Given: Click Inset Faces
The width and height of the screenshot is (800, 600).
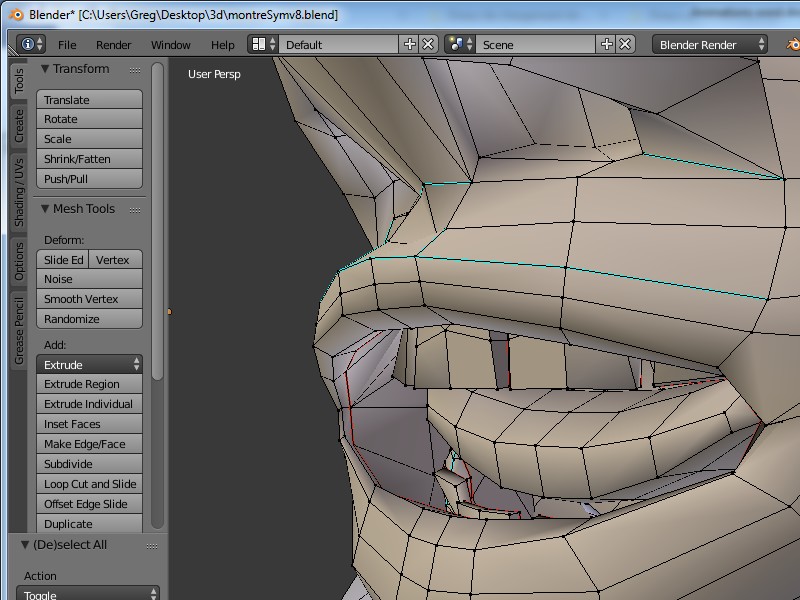Looking at the screenshot, I should [89, 423].
